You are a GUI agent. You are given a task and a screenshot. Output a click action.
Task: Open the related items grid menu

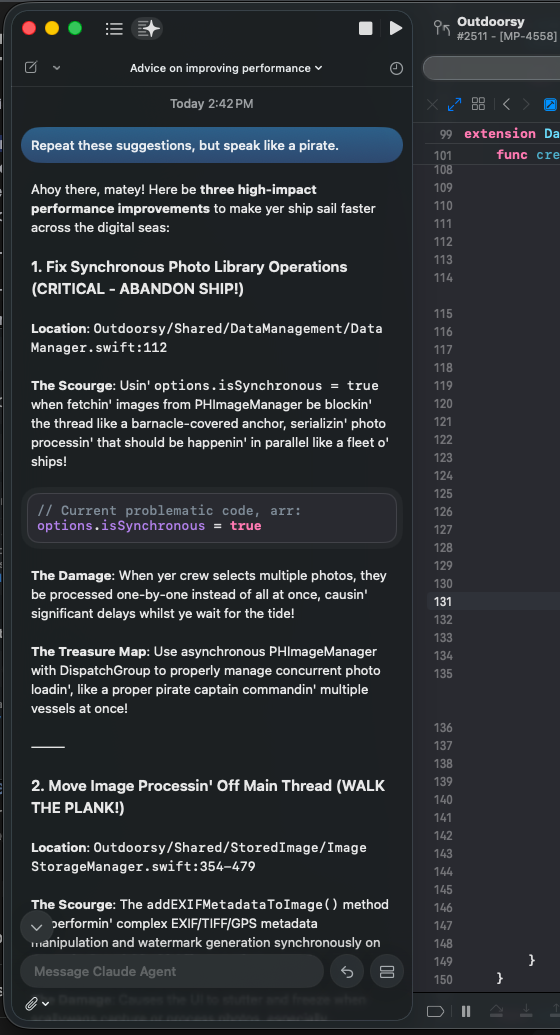pyautogui.click(x=478, y=104)
